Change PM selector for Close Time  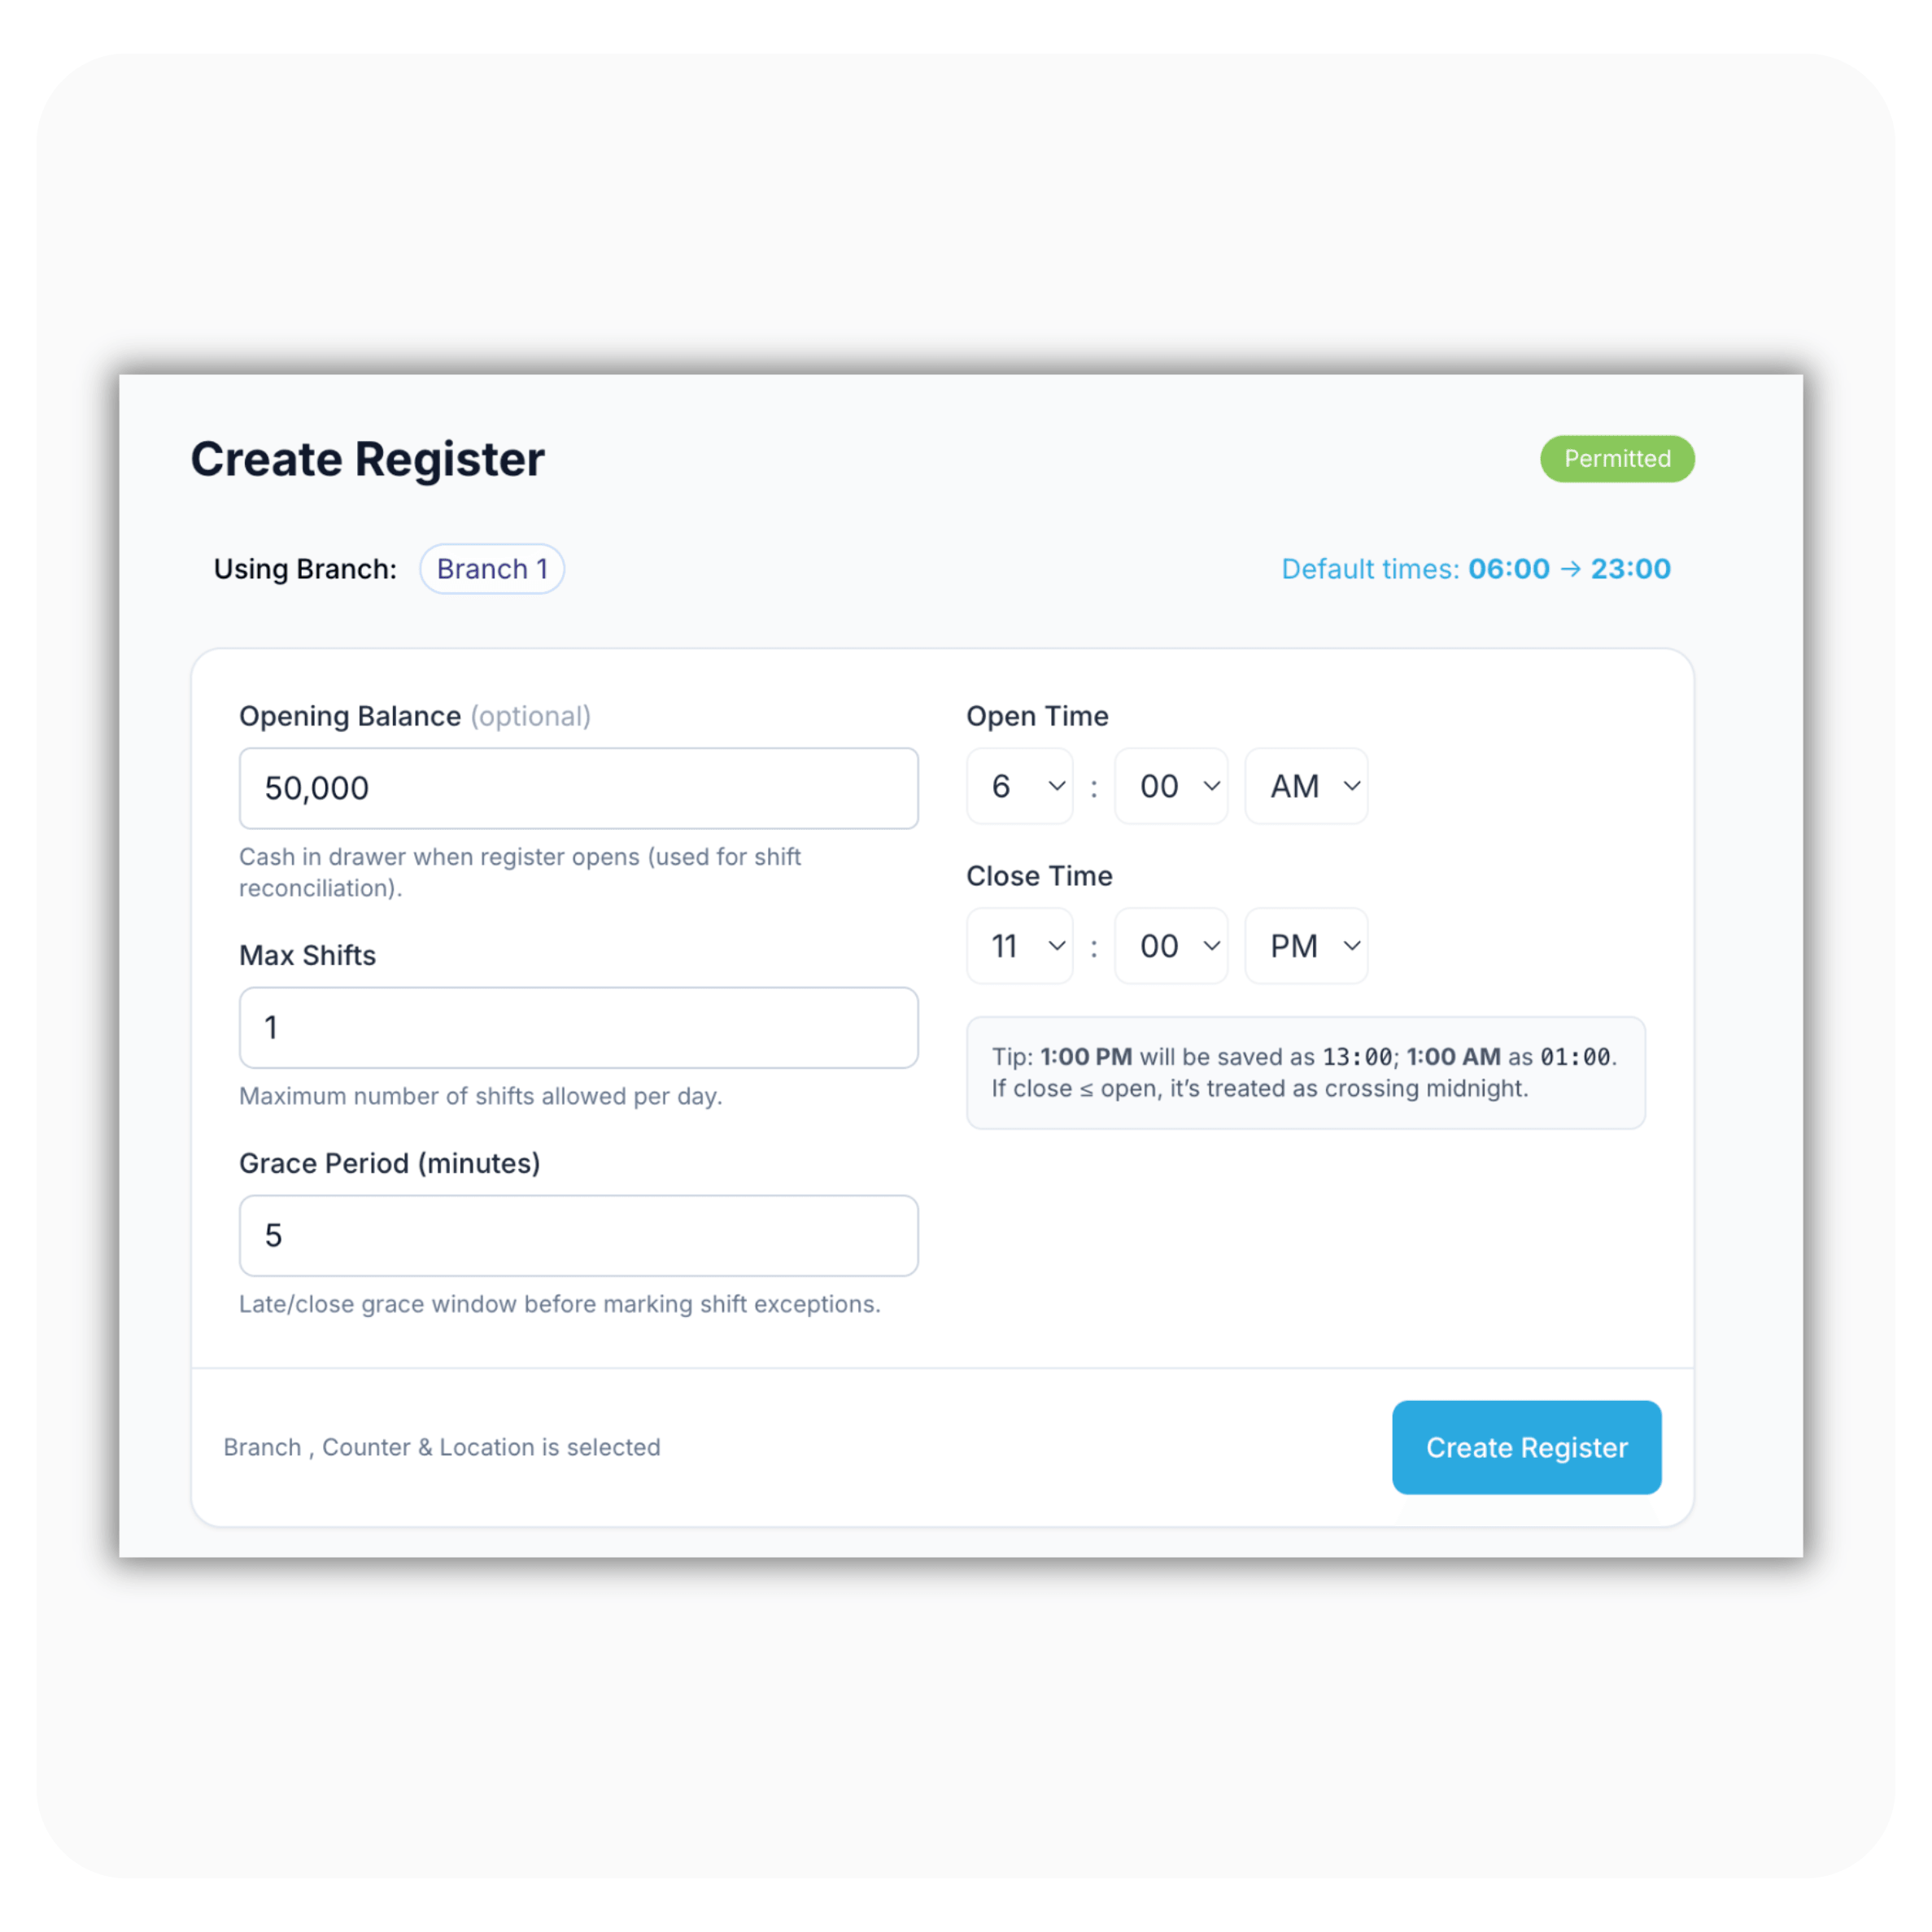[1306, 945]
